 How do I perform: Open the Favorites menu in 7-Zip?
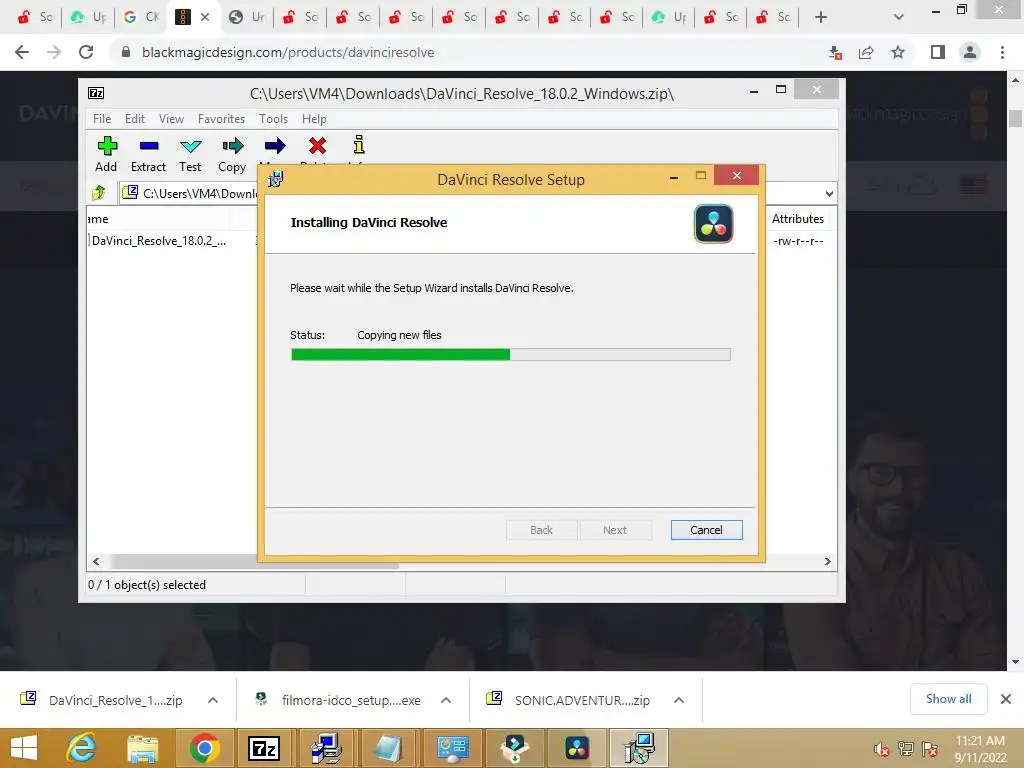pos(221,119)
